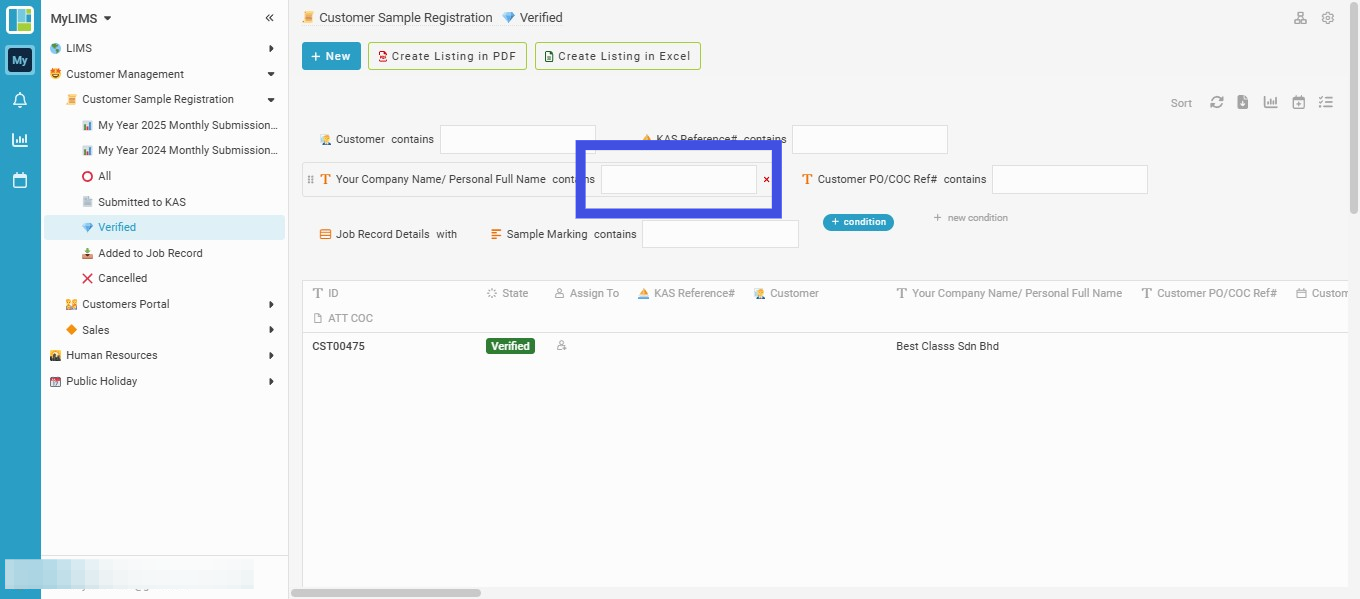Click the ATT COC column header
Screen dimensions: 1360x599
click(343, 318)
